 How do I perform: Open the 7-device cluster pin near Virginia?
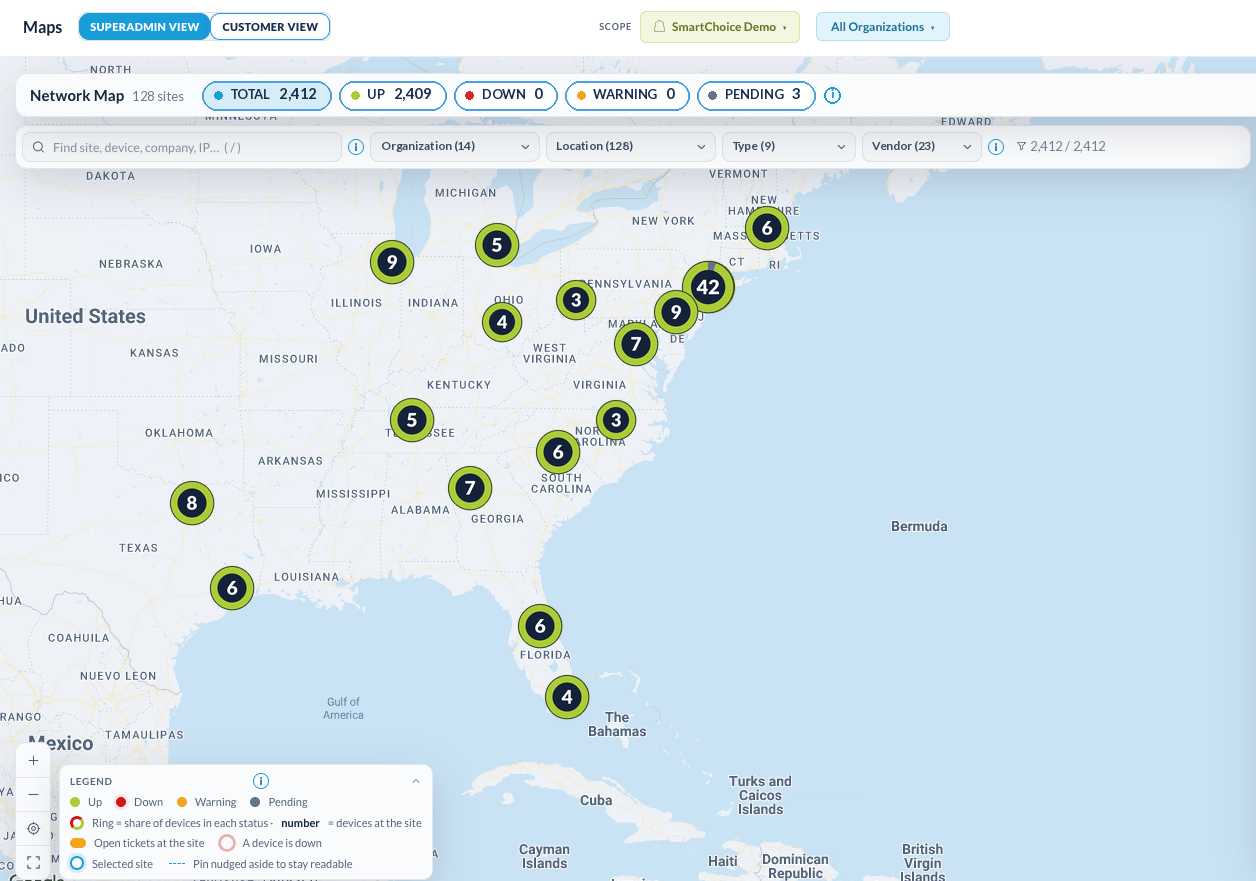tap(636, 344)
